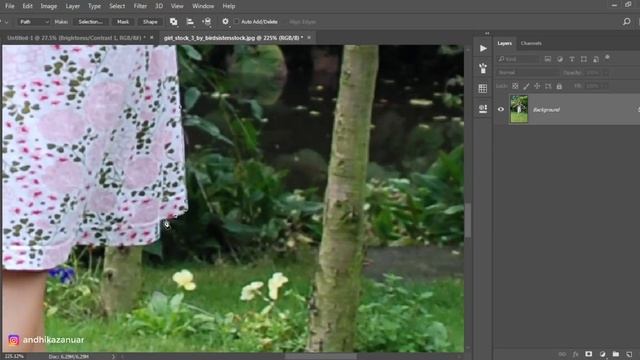The image size is (640, 360).
Task: Click the Path arrangement icon
Action: [207, 22]
